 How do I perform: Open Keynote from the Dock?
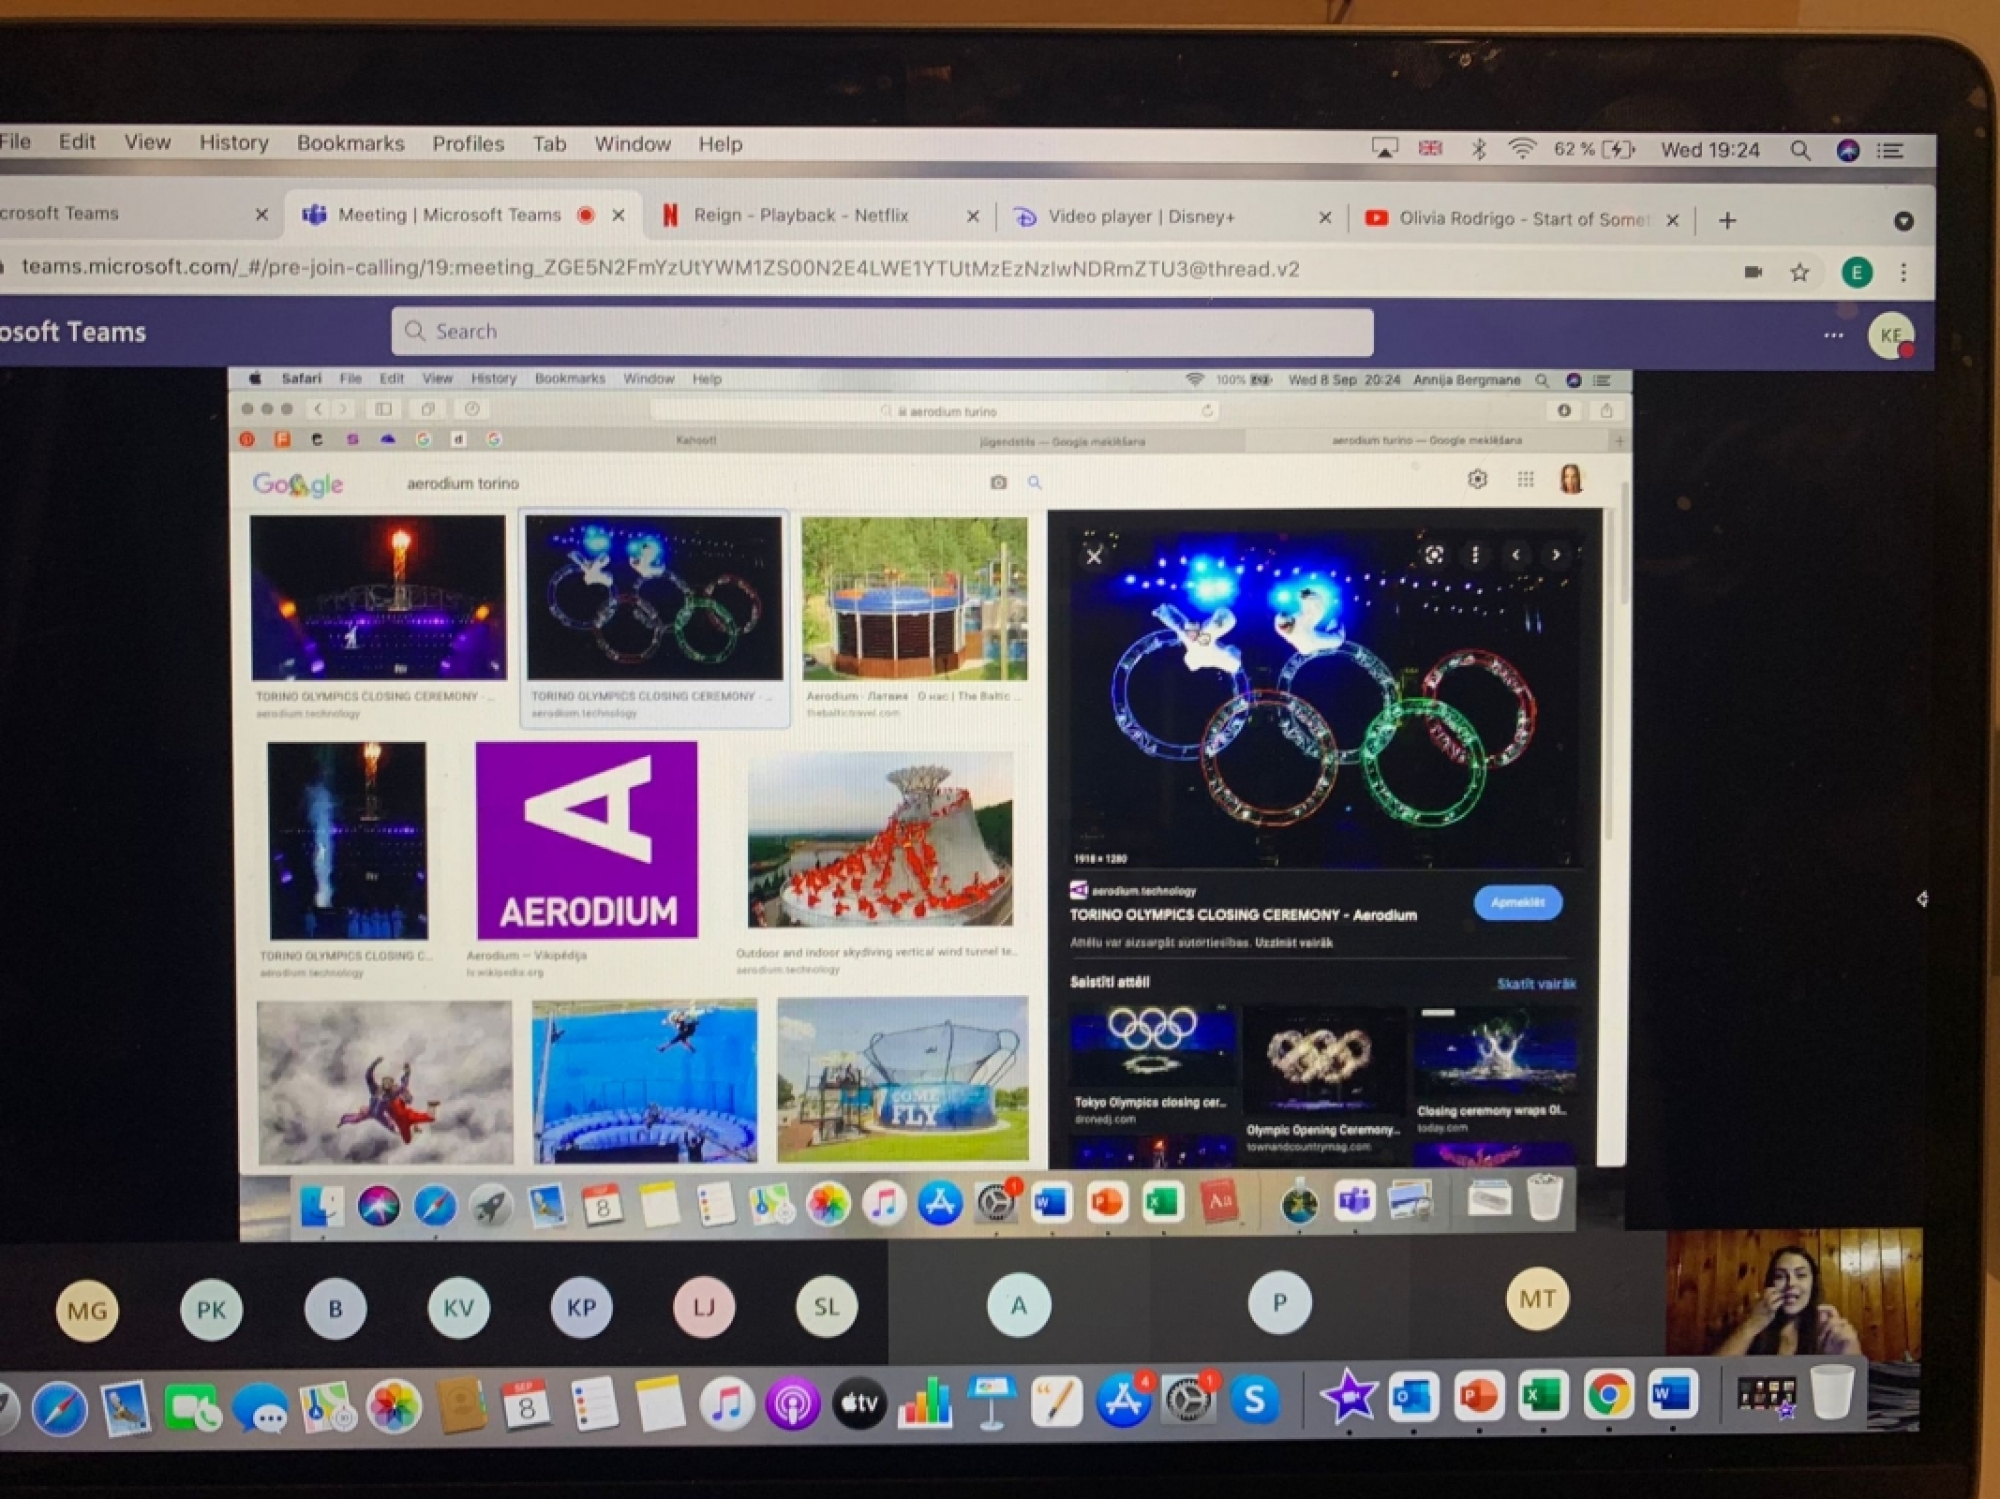pos(991,1402)
